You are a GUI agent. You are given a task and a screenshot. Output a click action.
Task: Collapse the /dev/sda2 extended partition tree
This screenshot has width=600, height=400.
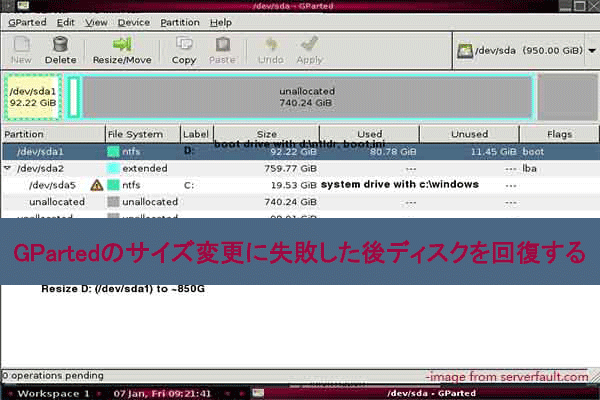click(x=7, y=168)
